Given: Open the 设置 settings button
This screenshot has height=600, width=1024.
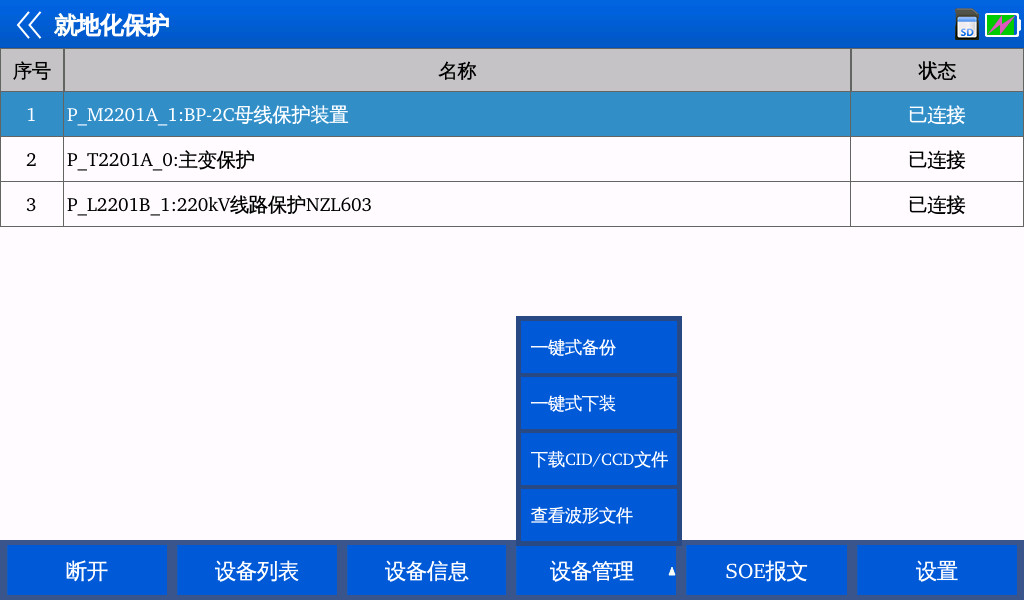Looking at the screenshot, I should pos(937,571).
